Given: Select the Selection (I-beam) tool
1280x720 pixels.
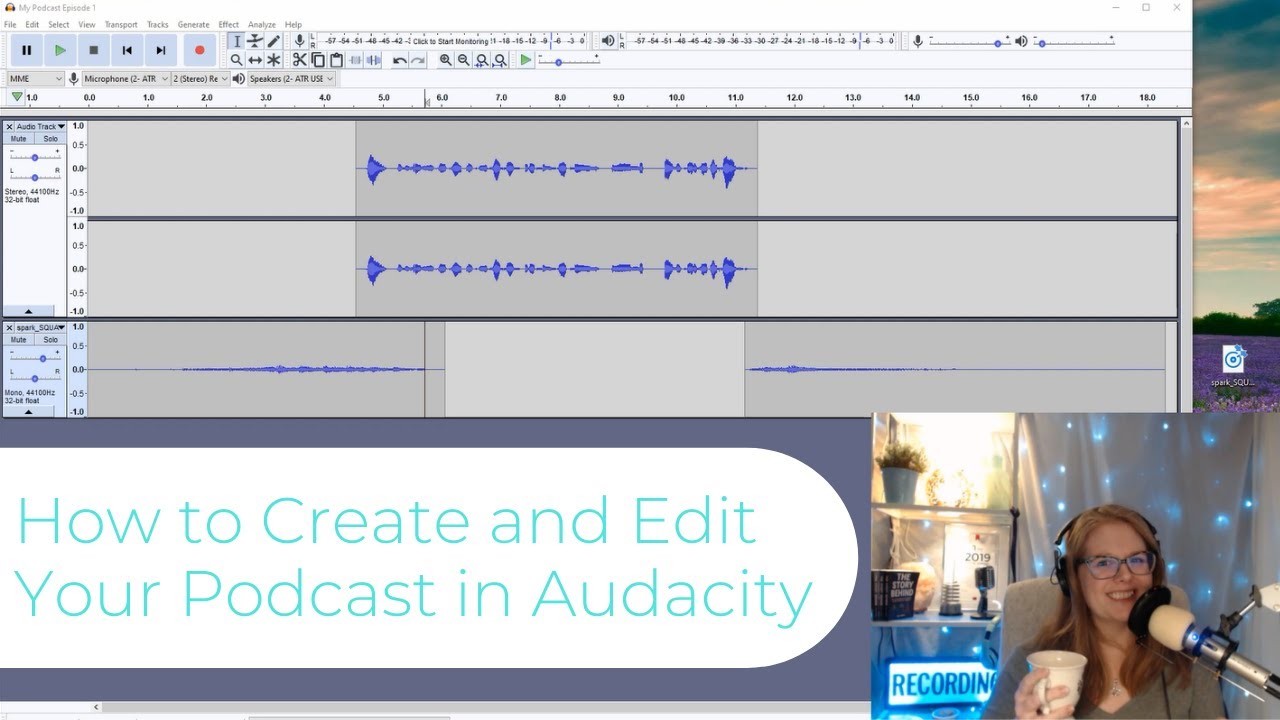Looking at the screenshot, I should [236, 41].
